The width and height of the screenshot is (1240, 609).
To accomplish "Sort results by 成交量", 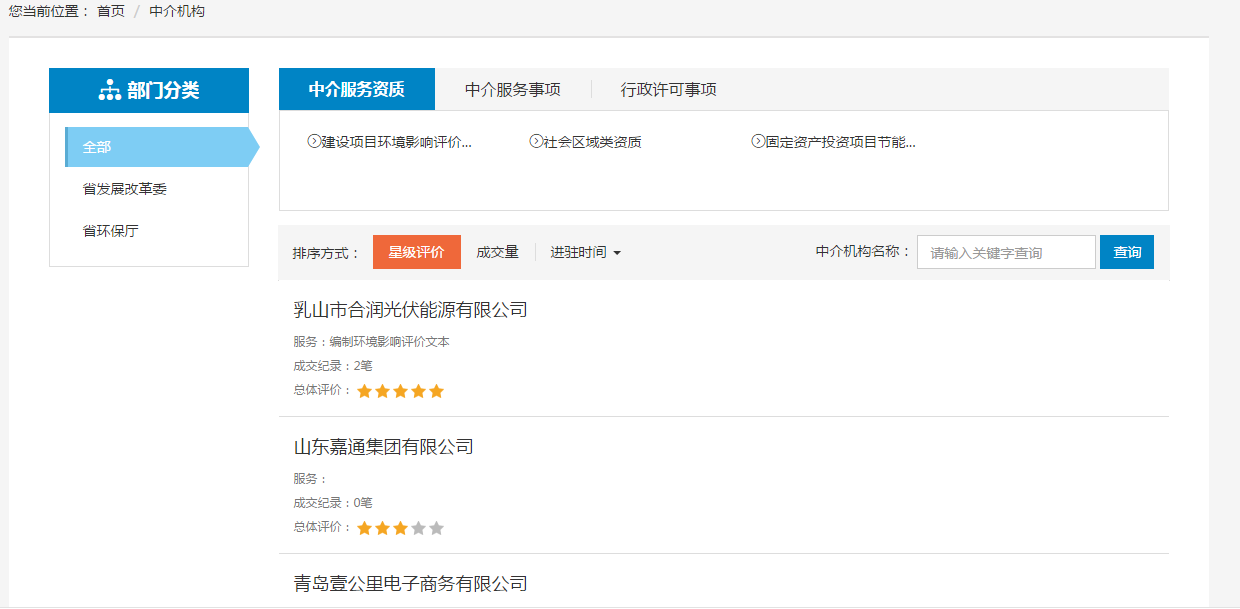I will click(x=497, y=253).
